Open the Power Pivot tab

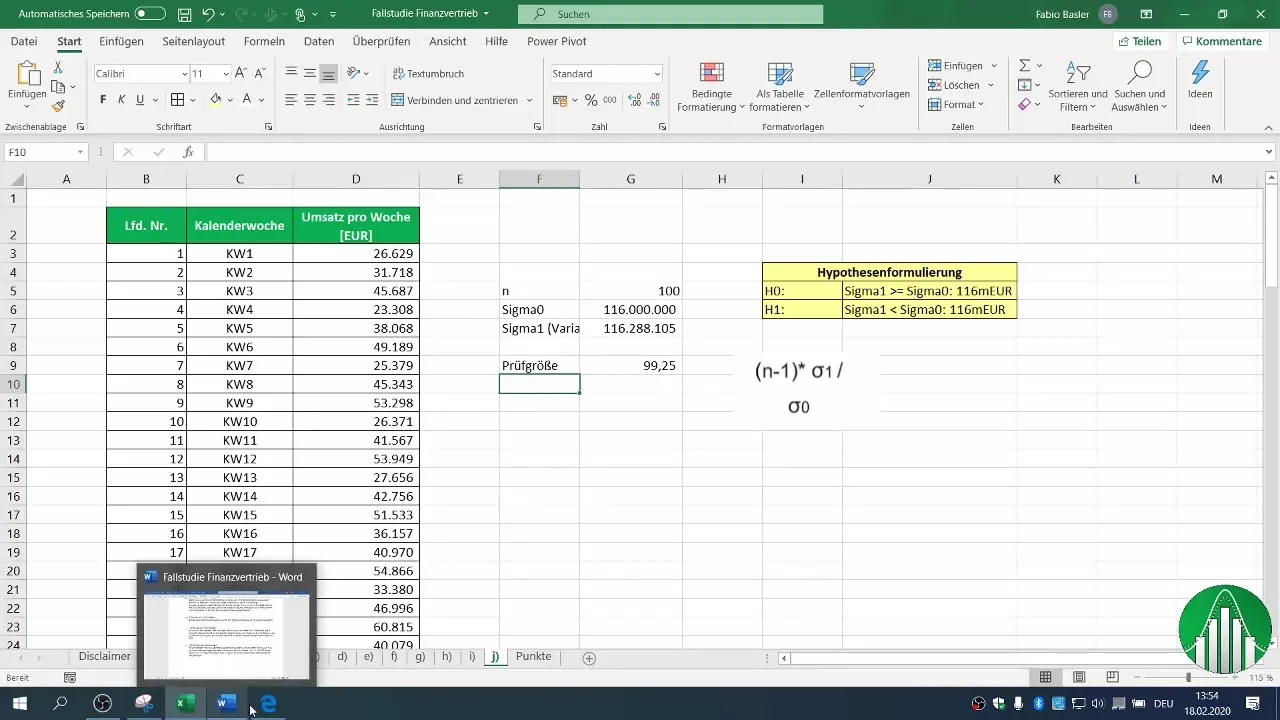pos(556,41)
